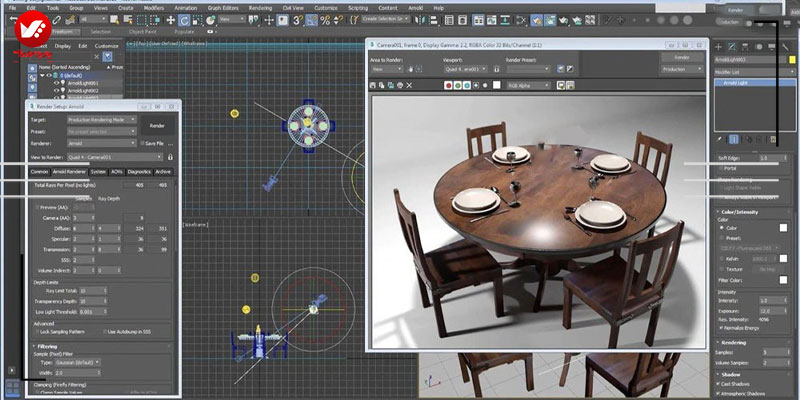Viewport: 800px width, 400px height.
Task: Toggle the 3D Snaps icon
Action: coord(297,20)
